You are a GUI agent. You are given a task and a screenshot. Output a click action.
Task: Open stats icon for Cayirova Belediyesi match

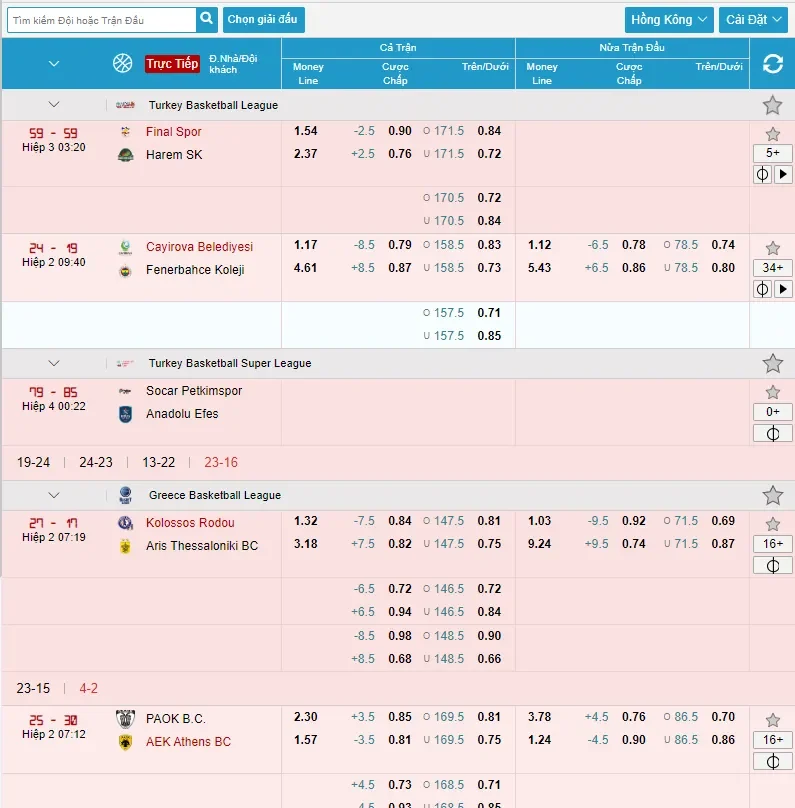pos(762,289)
